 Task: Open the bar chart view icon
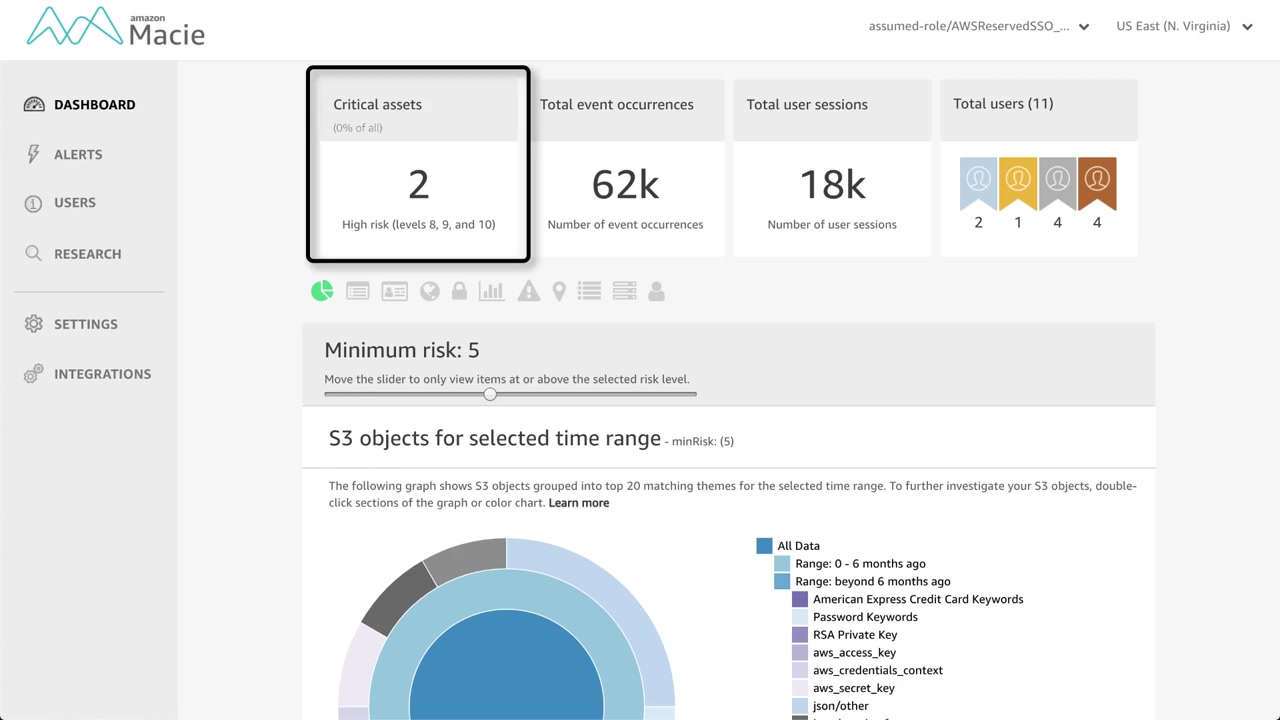(491, 291)
